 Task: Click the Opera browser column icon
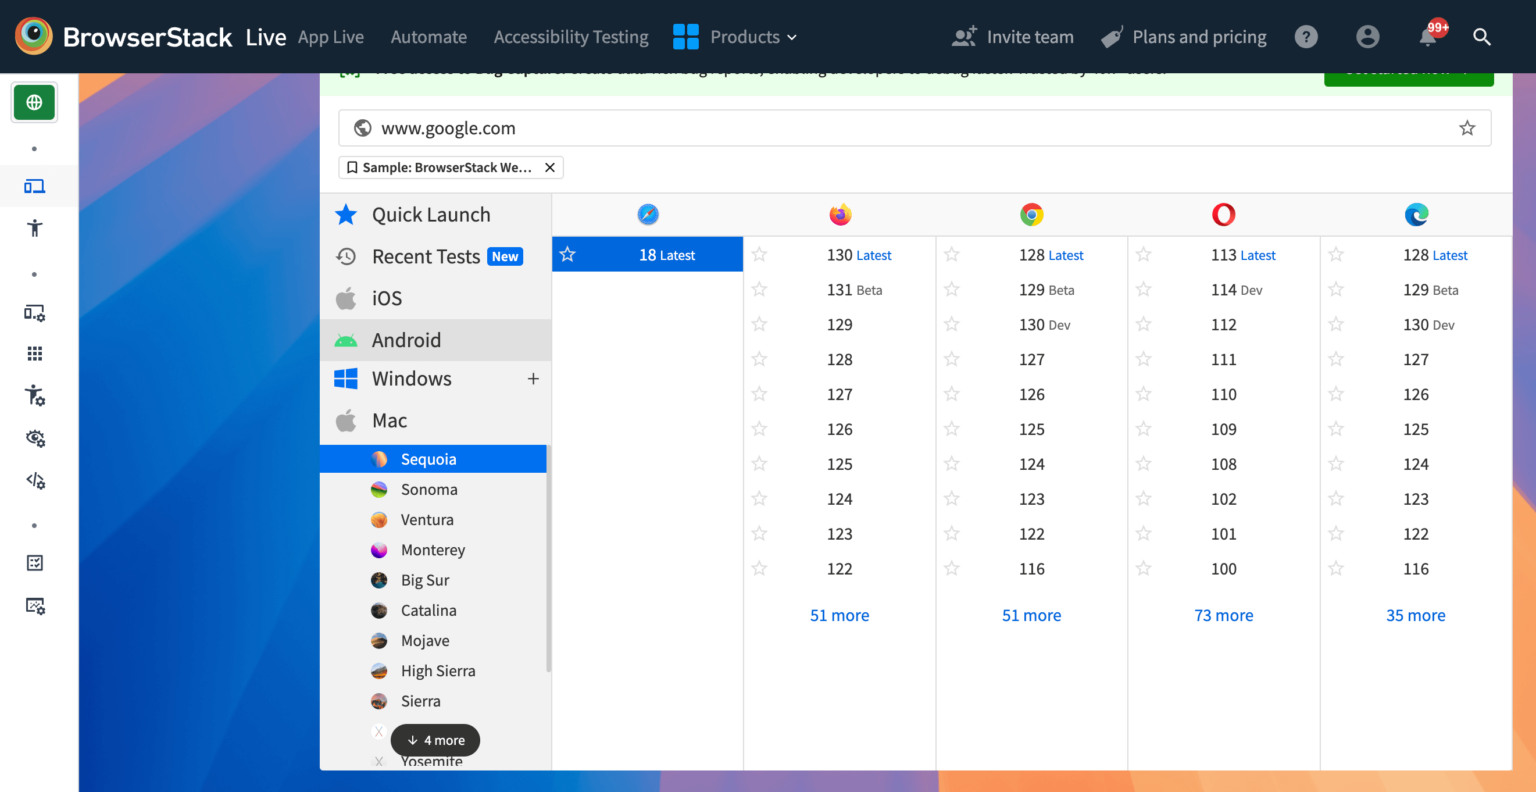[x=1223, y=215]
